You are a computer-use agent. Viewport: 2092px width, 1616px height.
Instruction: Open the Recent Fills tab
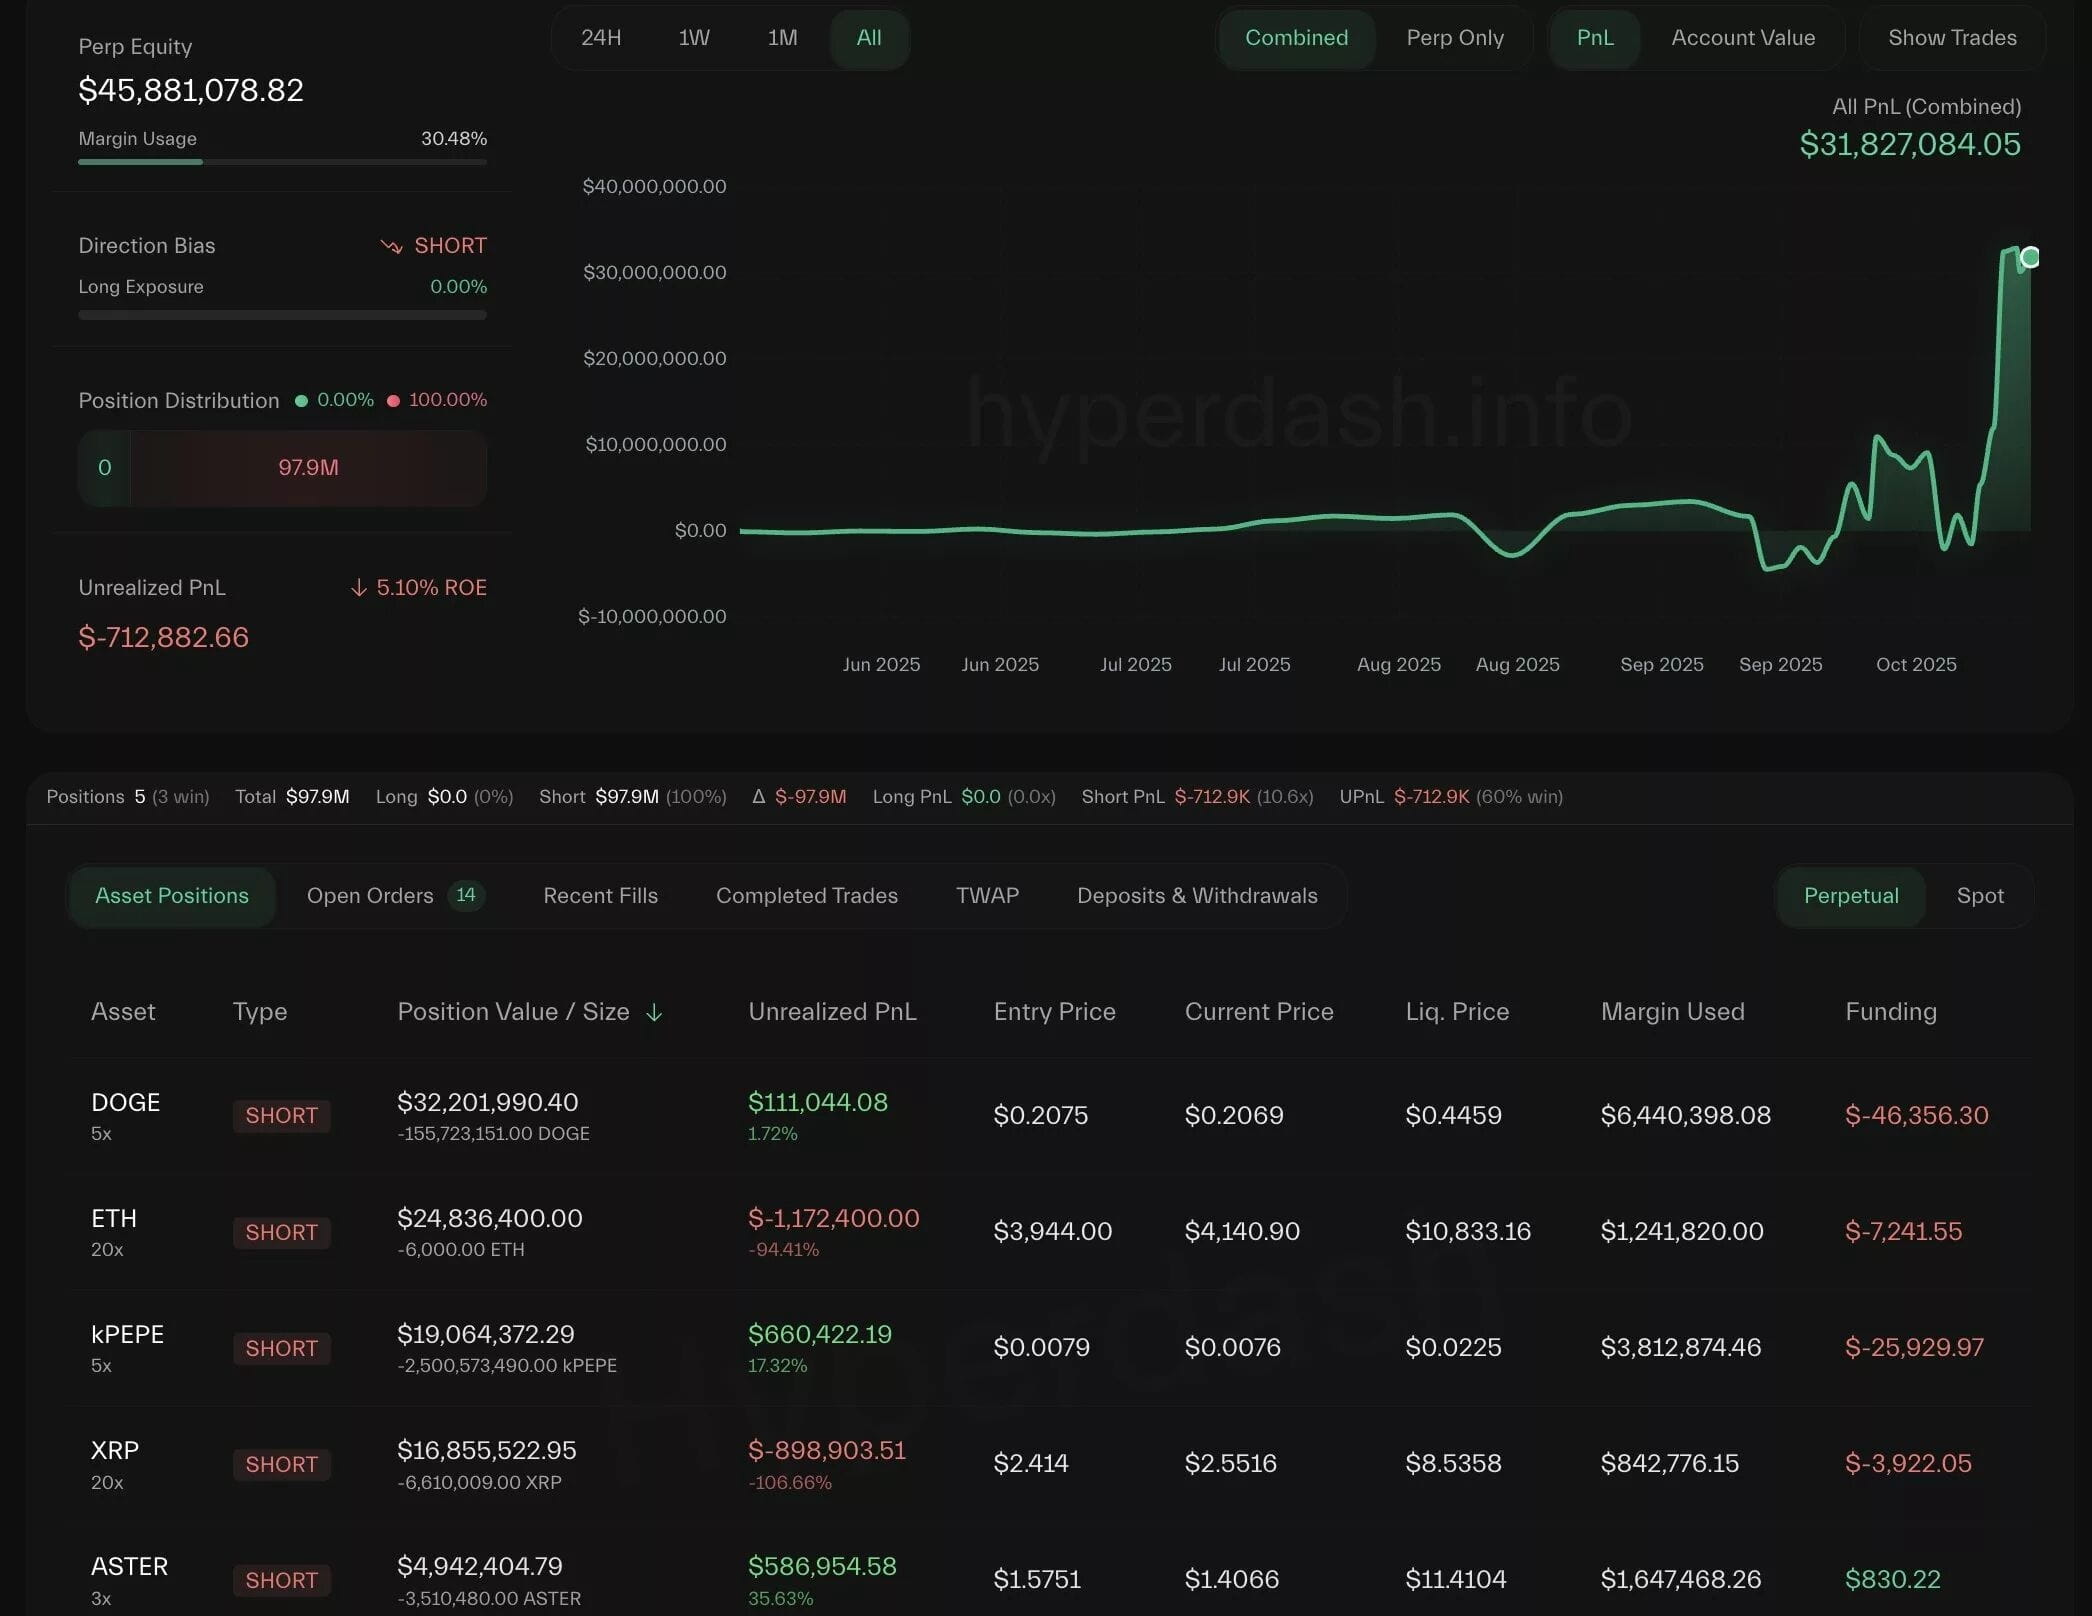(x=600, y=896)
